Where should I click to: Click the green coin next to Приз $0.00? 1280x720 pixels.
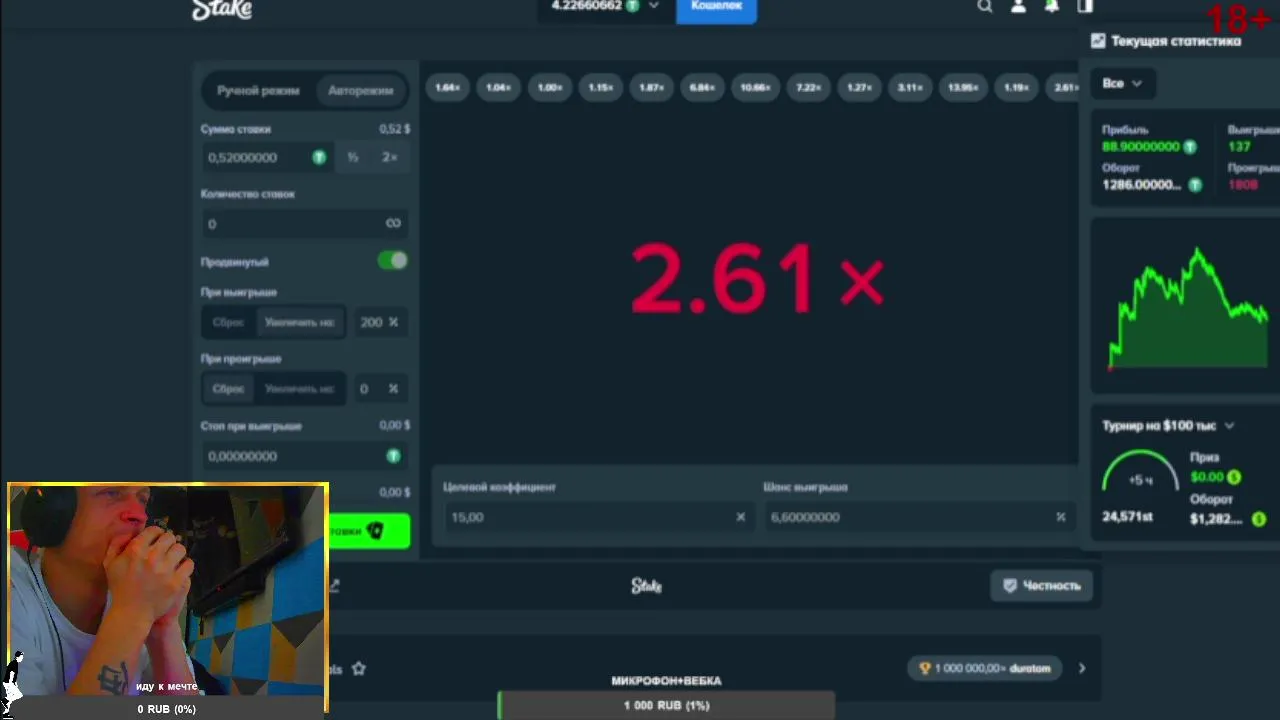1234,477
